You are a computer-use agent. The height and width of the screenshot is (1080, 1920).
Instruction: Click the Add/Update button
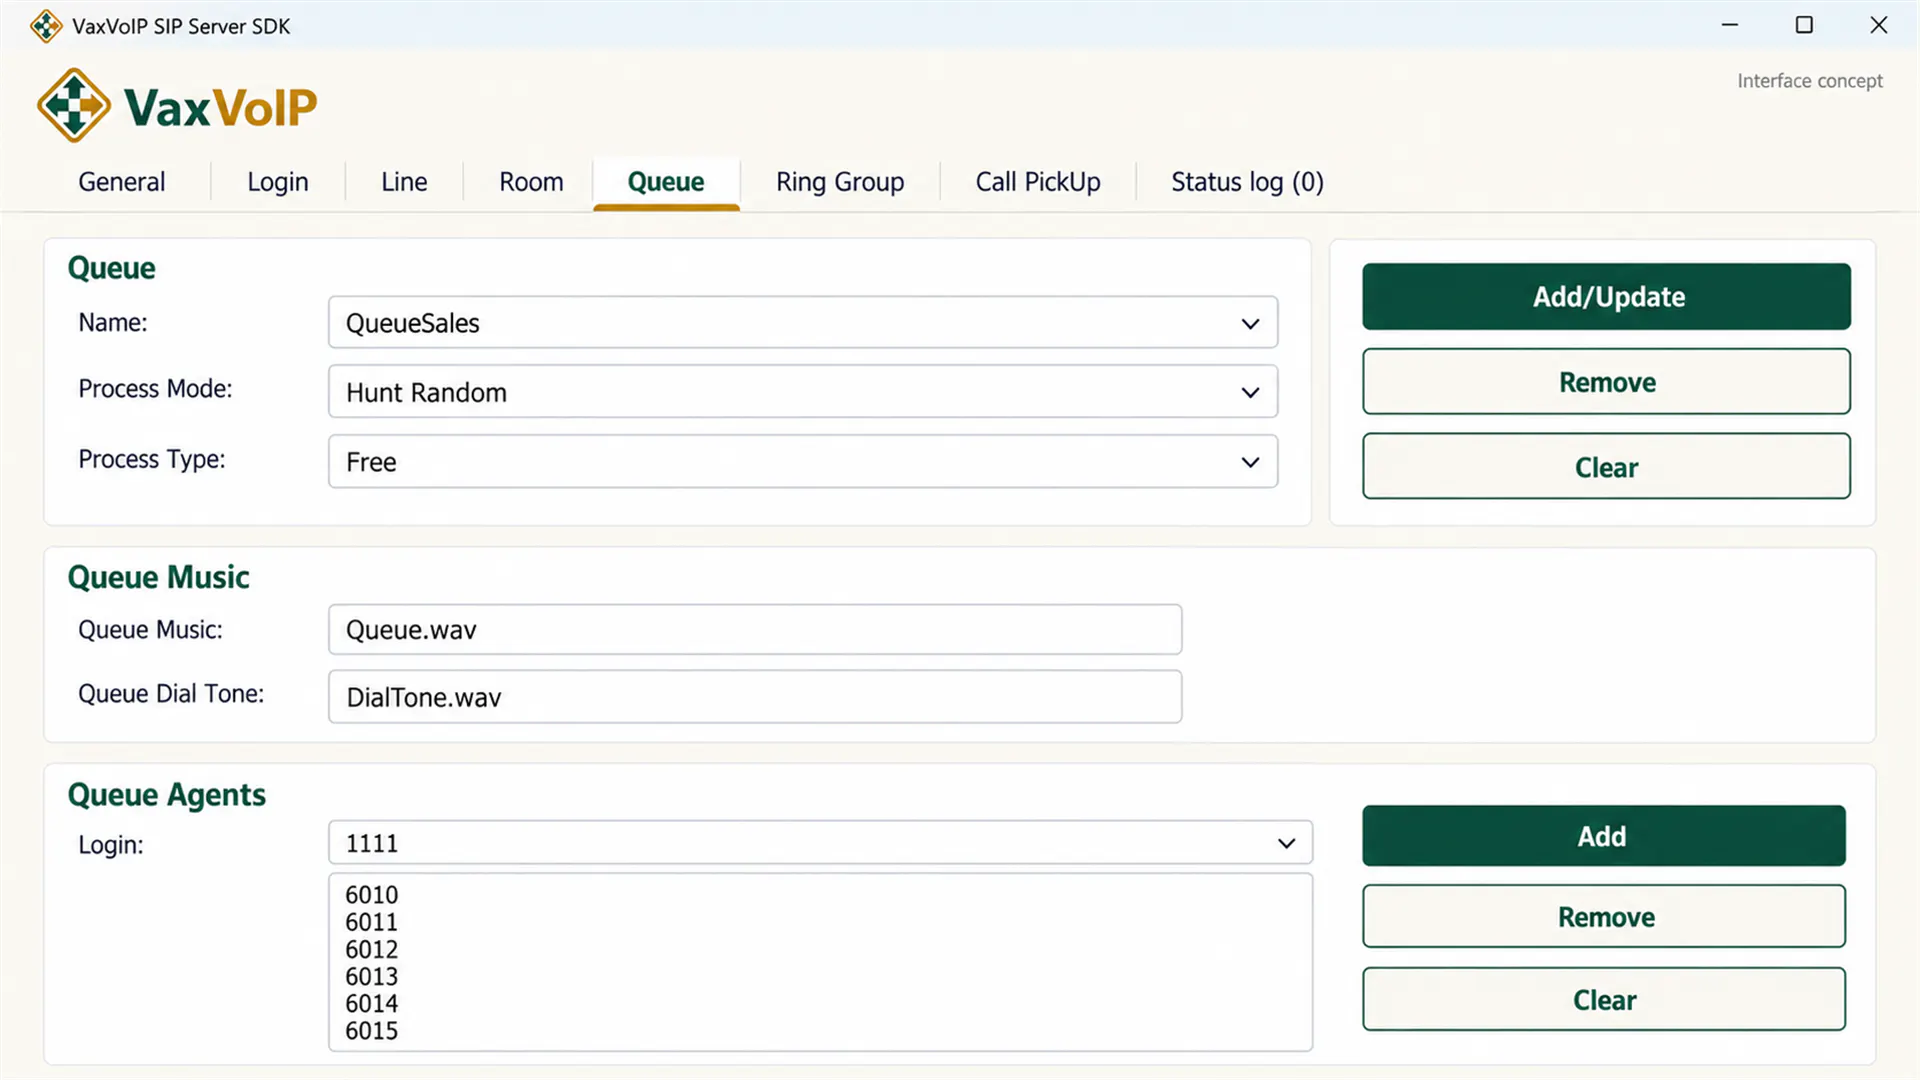click(1606, 297)
